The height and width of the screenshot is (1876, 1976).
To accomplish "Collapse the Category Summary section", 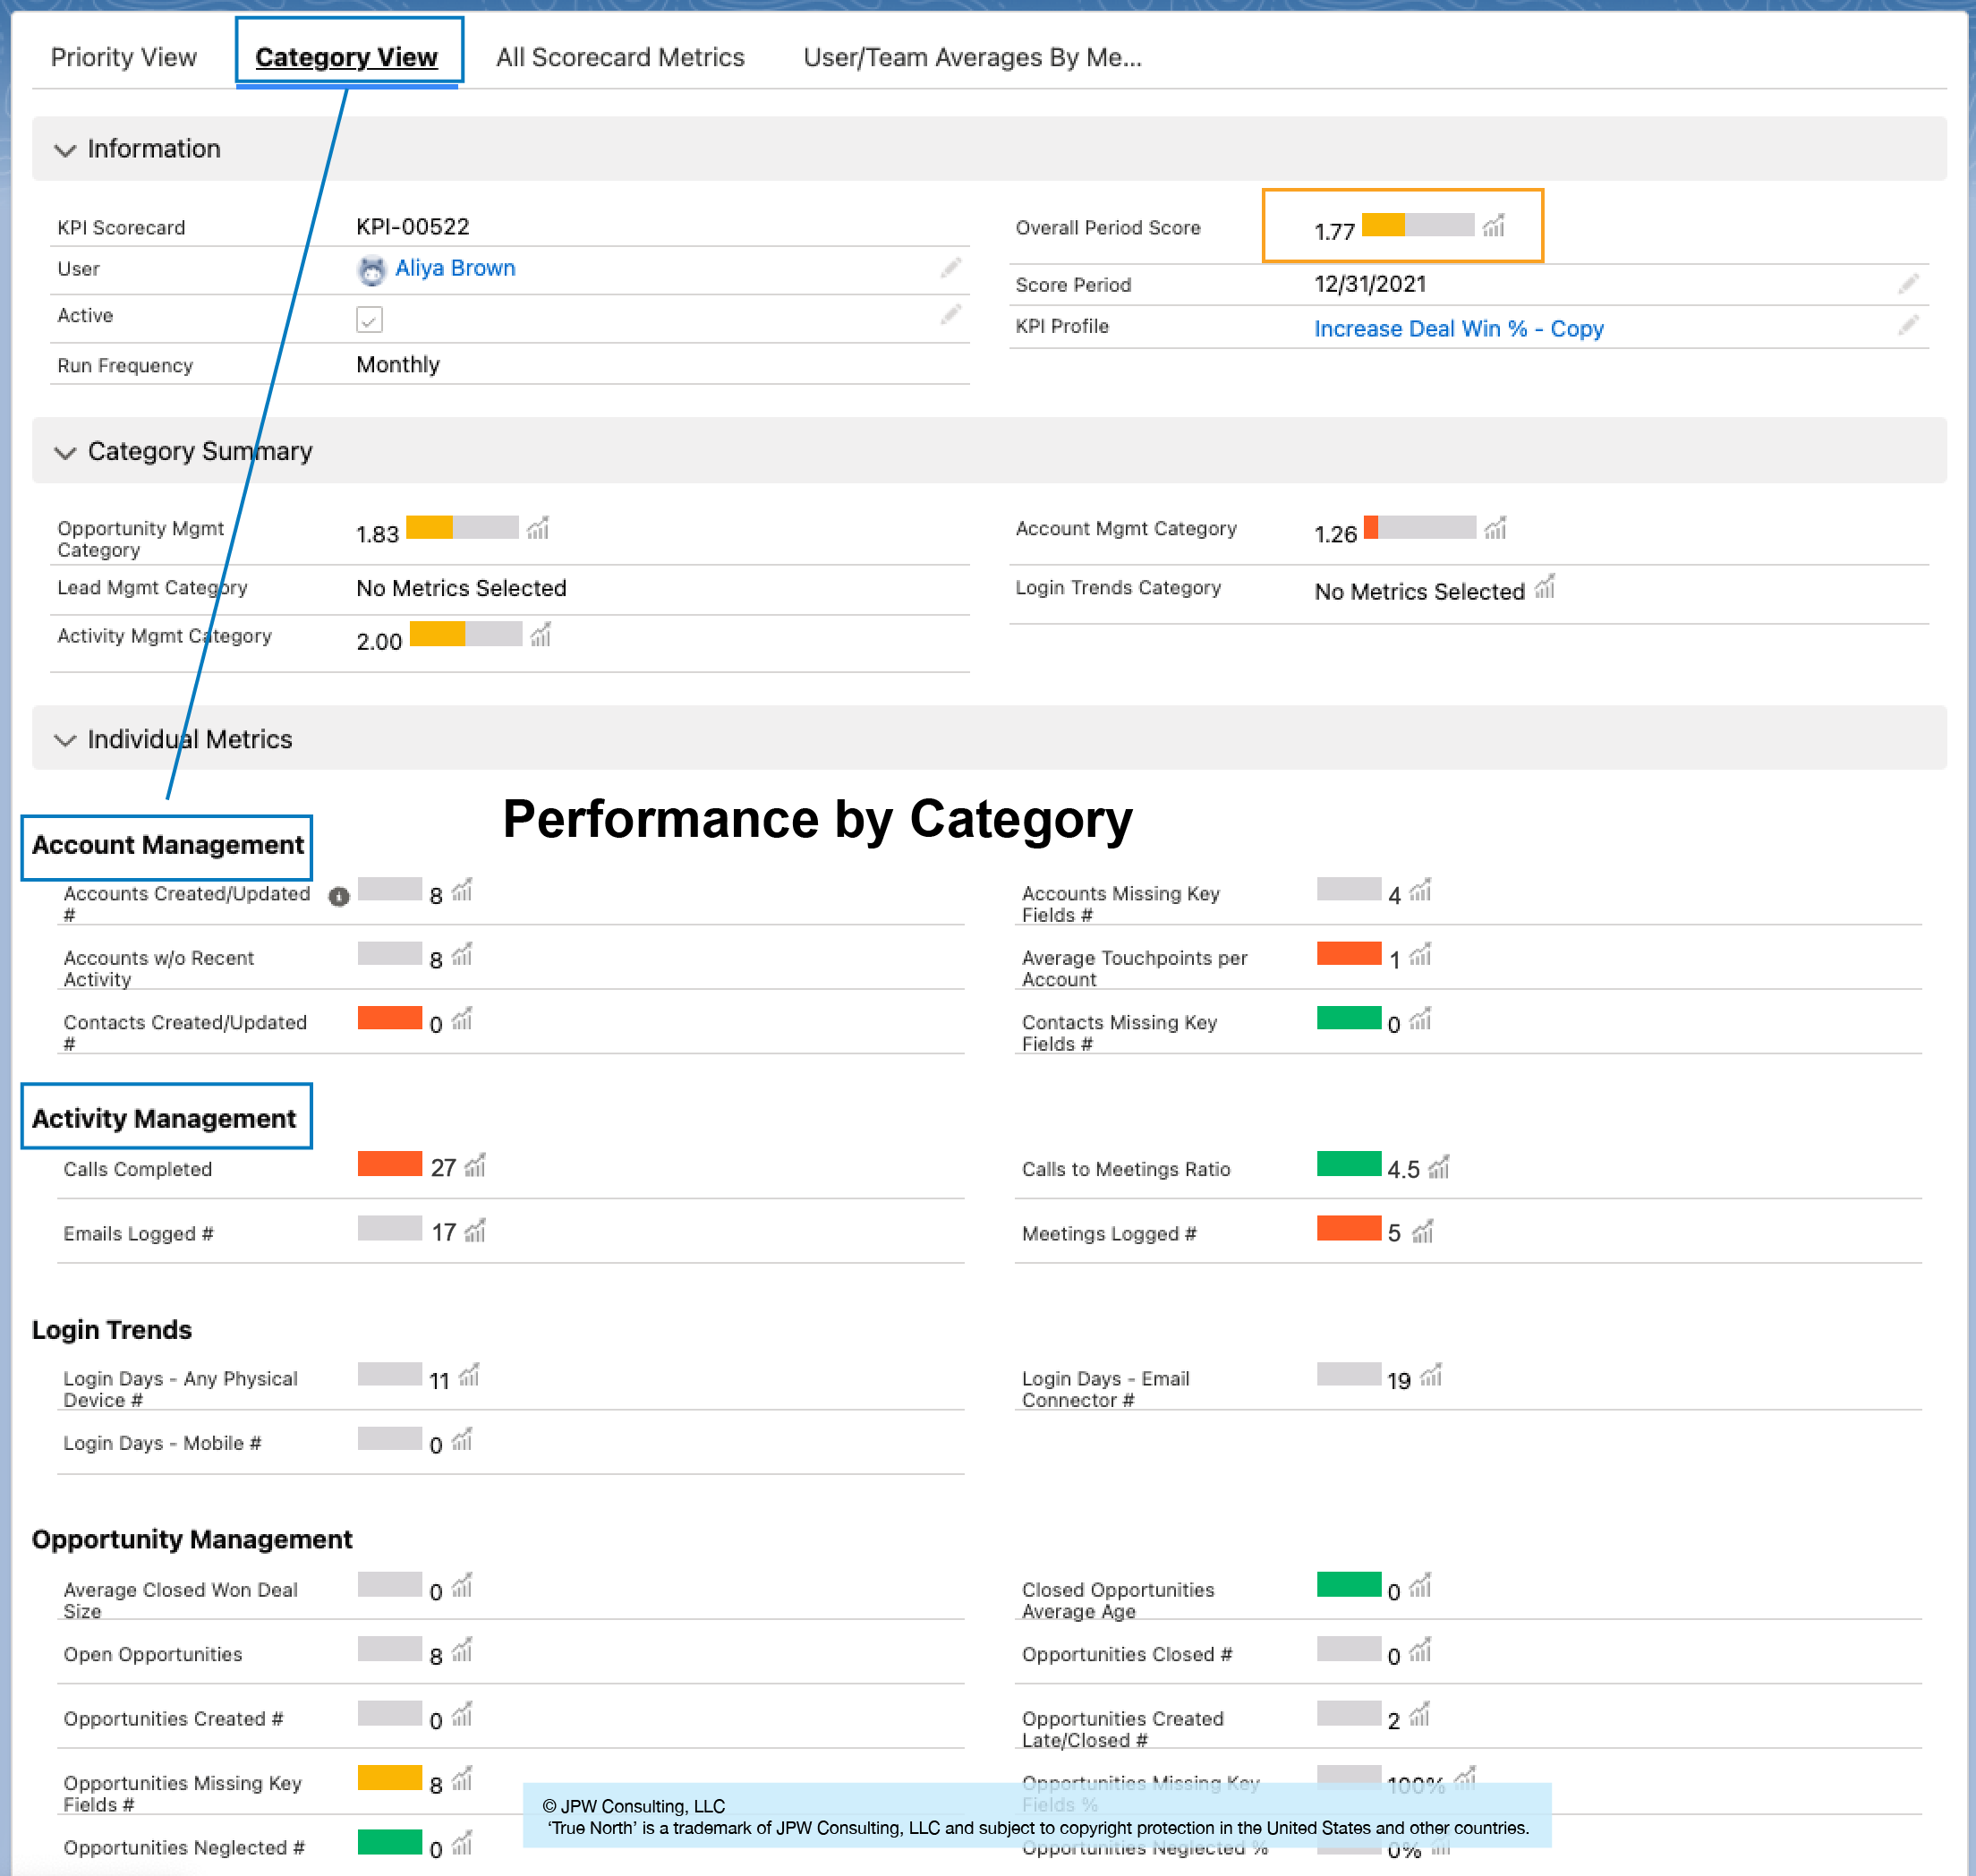I will point(65,452).
